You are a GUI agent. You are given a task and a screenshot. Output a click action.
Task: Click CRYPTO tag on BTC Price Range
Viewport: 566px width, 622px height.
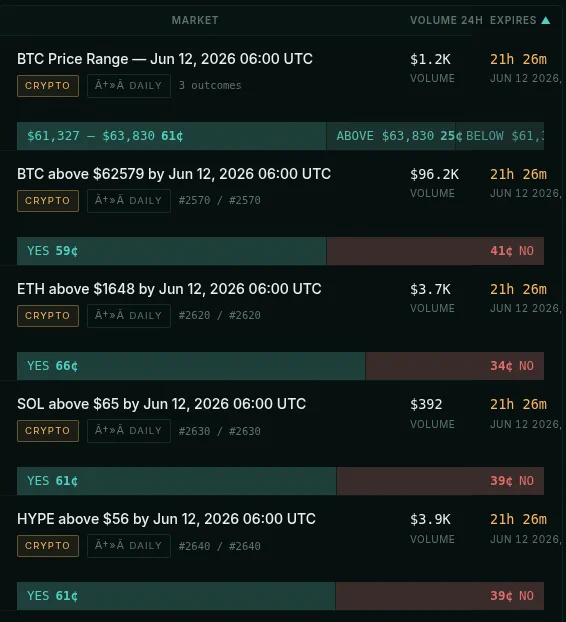[48, 86]
